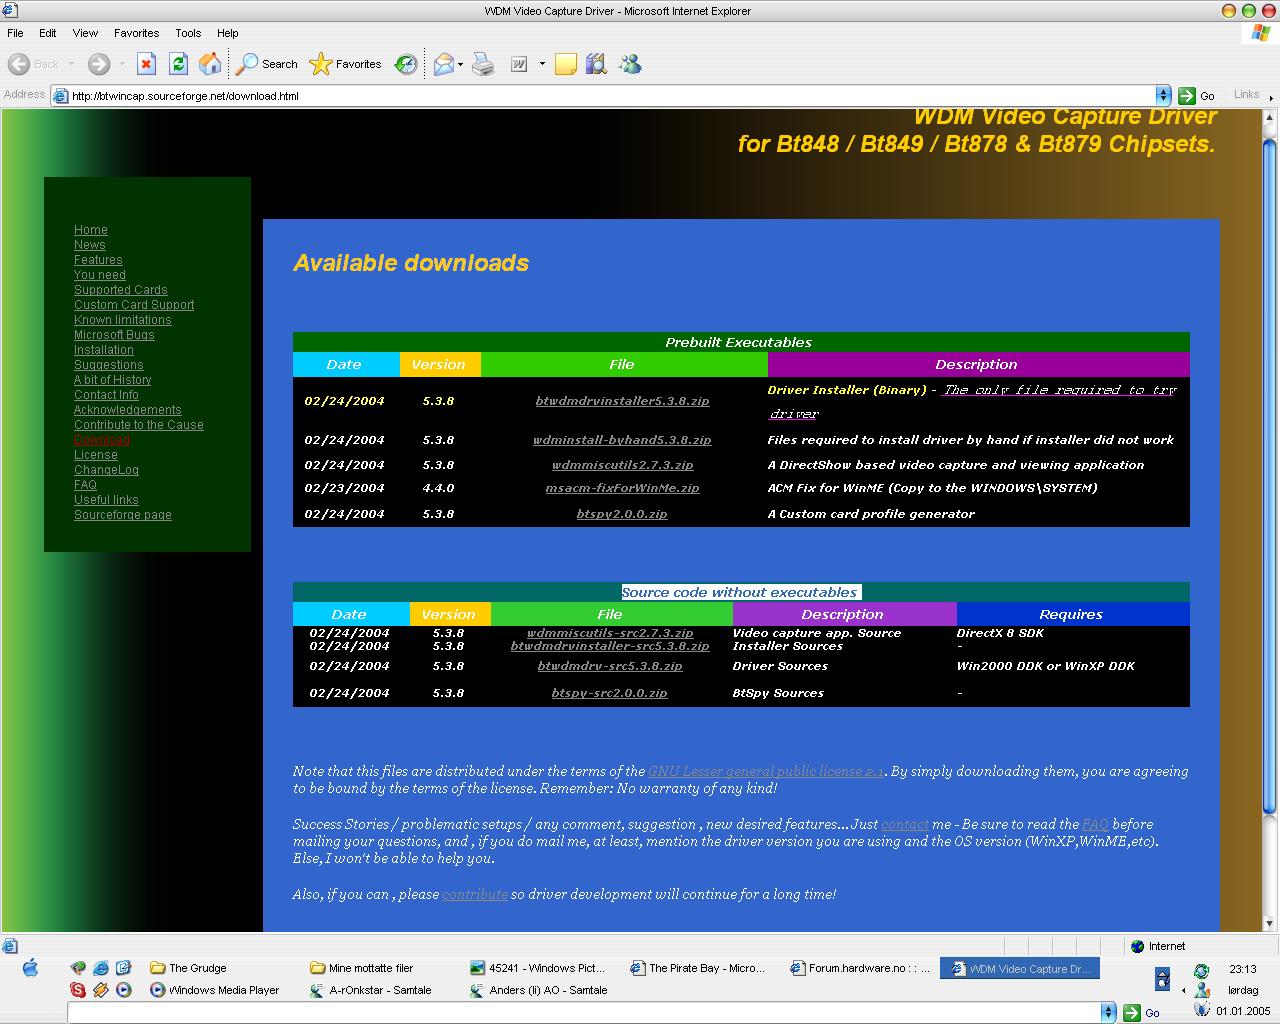
Task: Switch to The Pirate Bay taskbar window
Action: point(698,968)
